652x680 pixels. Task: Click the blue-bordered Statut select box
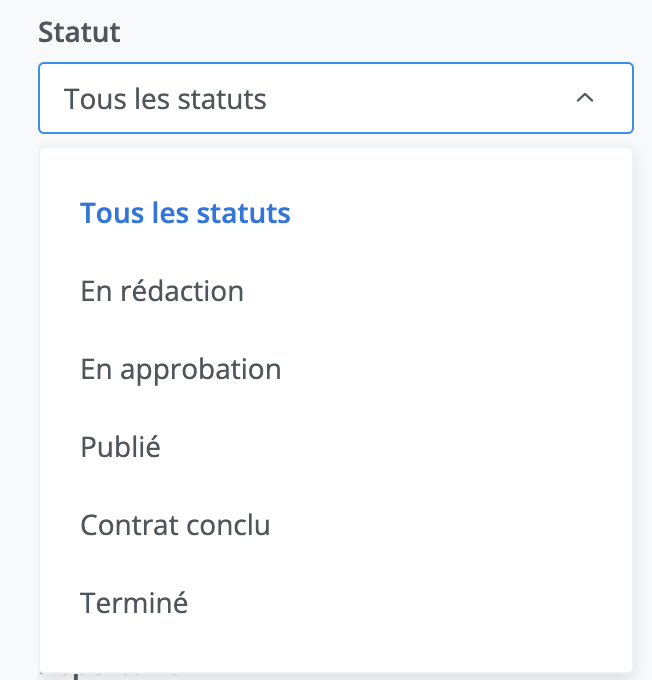point(335,98)
